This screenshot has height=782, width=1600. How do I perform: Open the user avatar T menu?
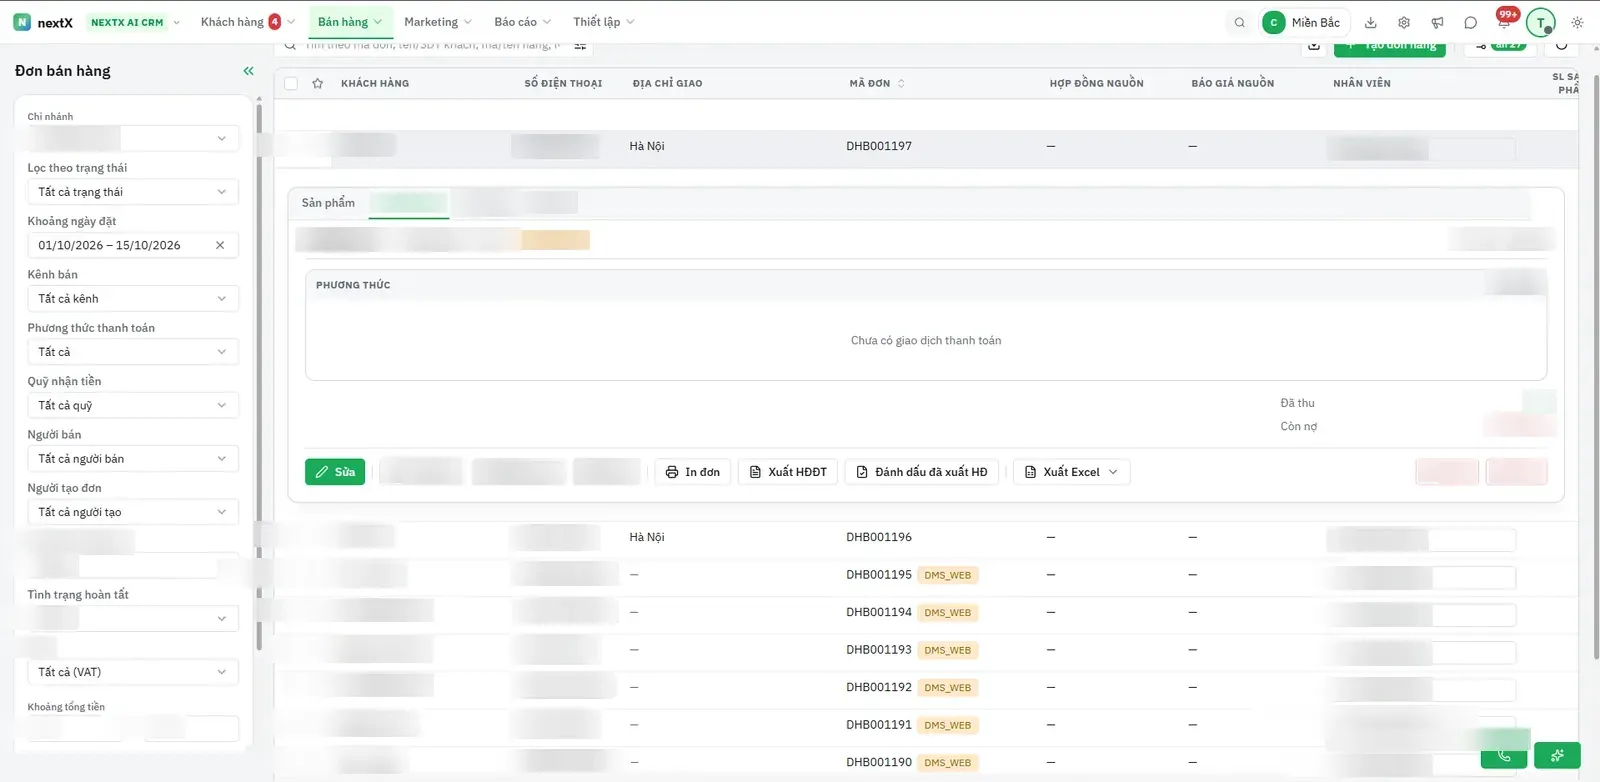pyautogui.click(x=1541, y=22)
